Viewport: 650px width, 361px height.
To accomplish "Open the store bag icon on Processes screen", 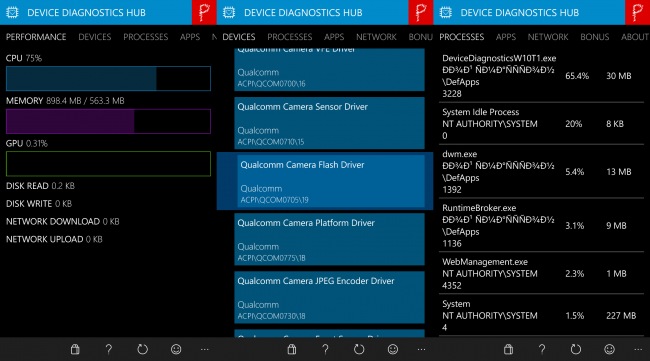I will [508, 349].
